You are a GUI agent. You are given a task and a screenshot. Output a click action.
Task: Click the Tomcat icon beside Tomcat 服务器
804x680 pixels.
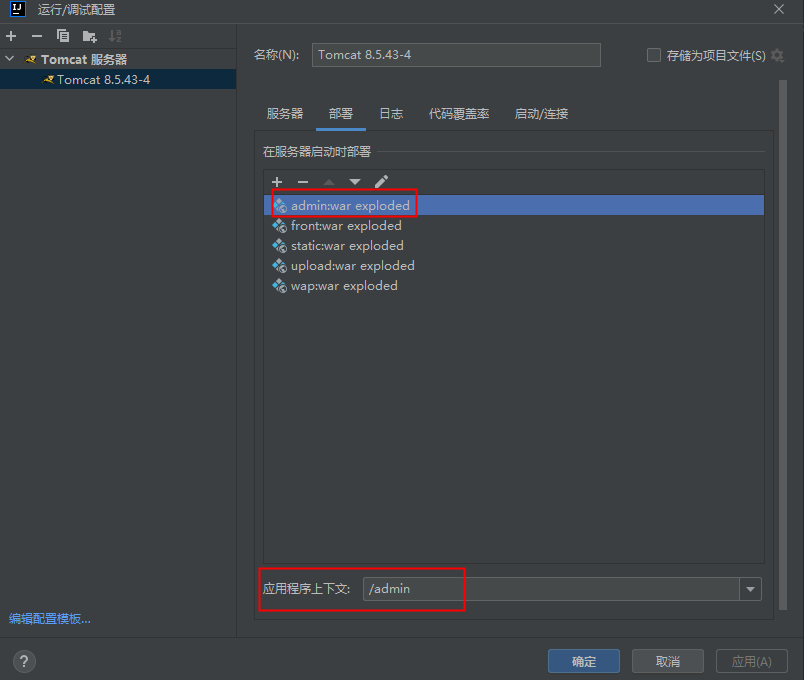[31, 59]
